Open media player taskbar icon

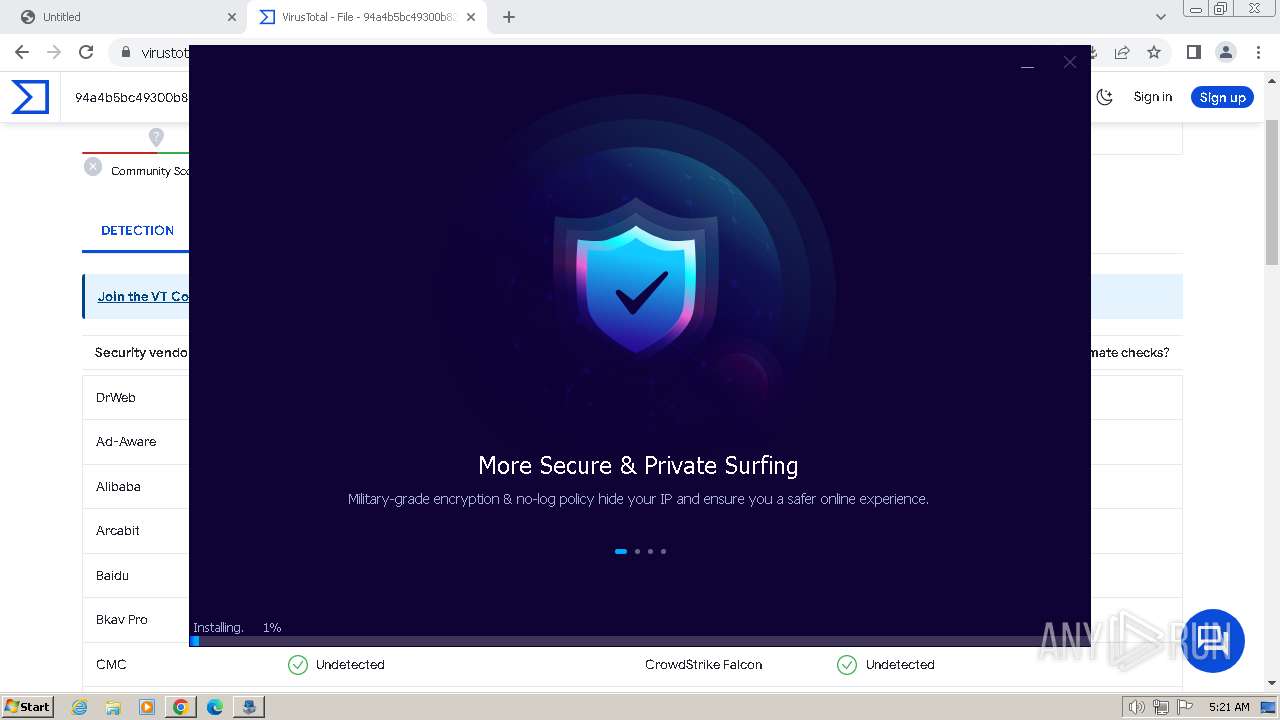147,707
